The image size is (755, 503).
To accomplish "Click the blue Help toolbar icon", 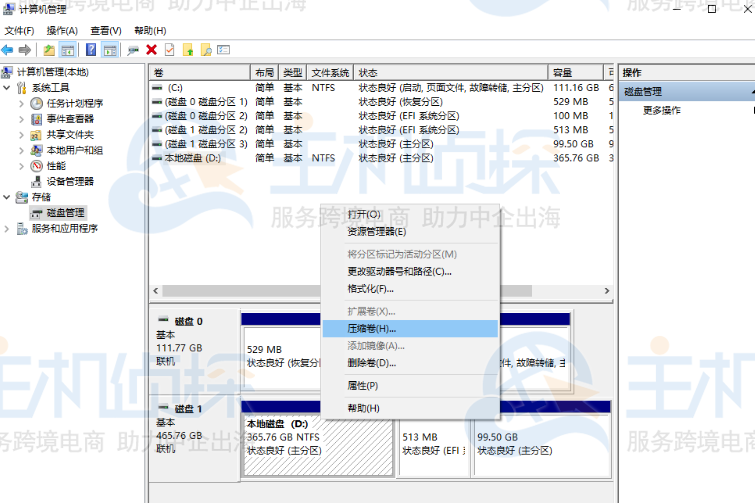I will click(x=91, y=49).
